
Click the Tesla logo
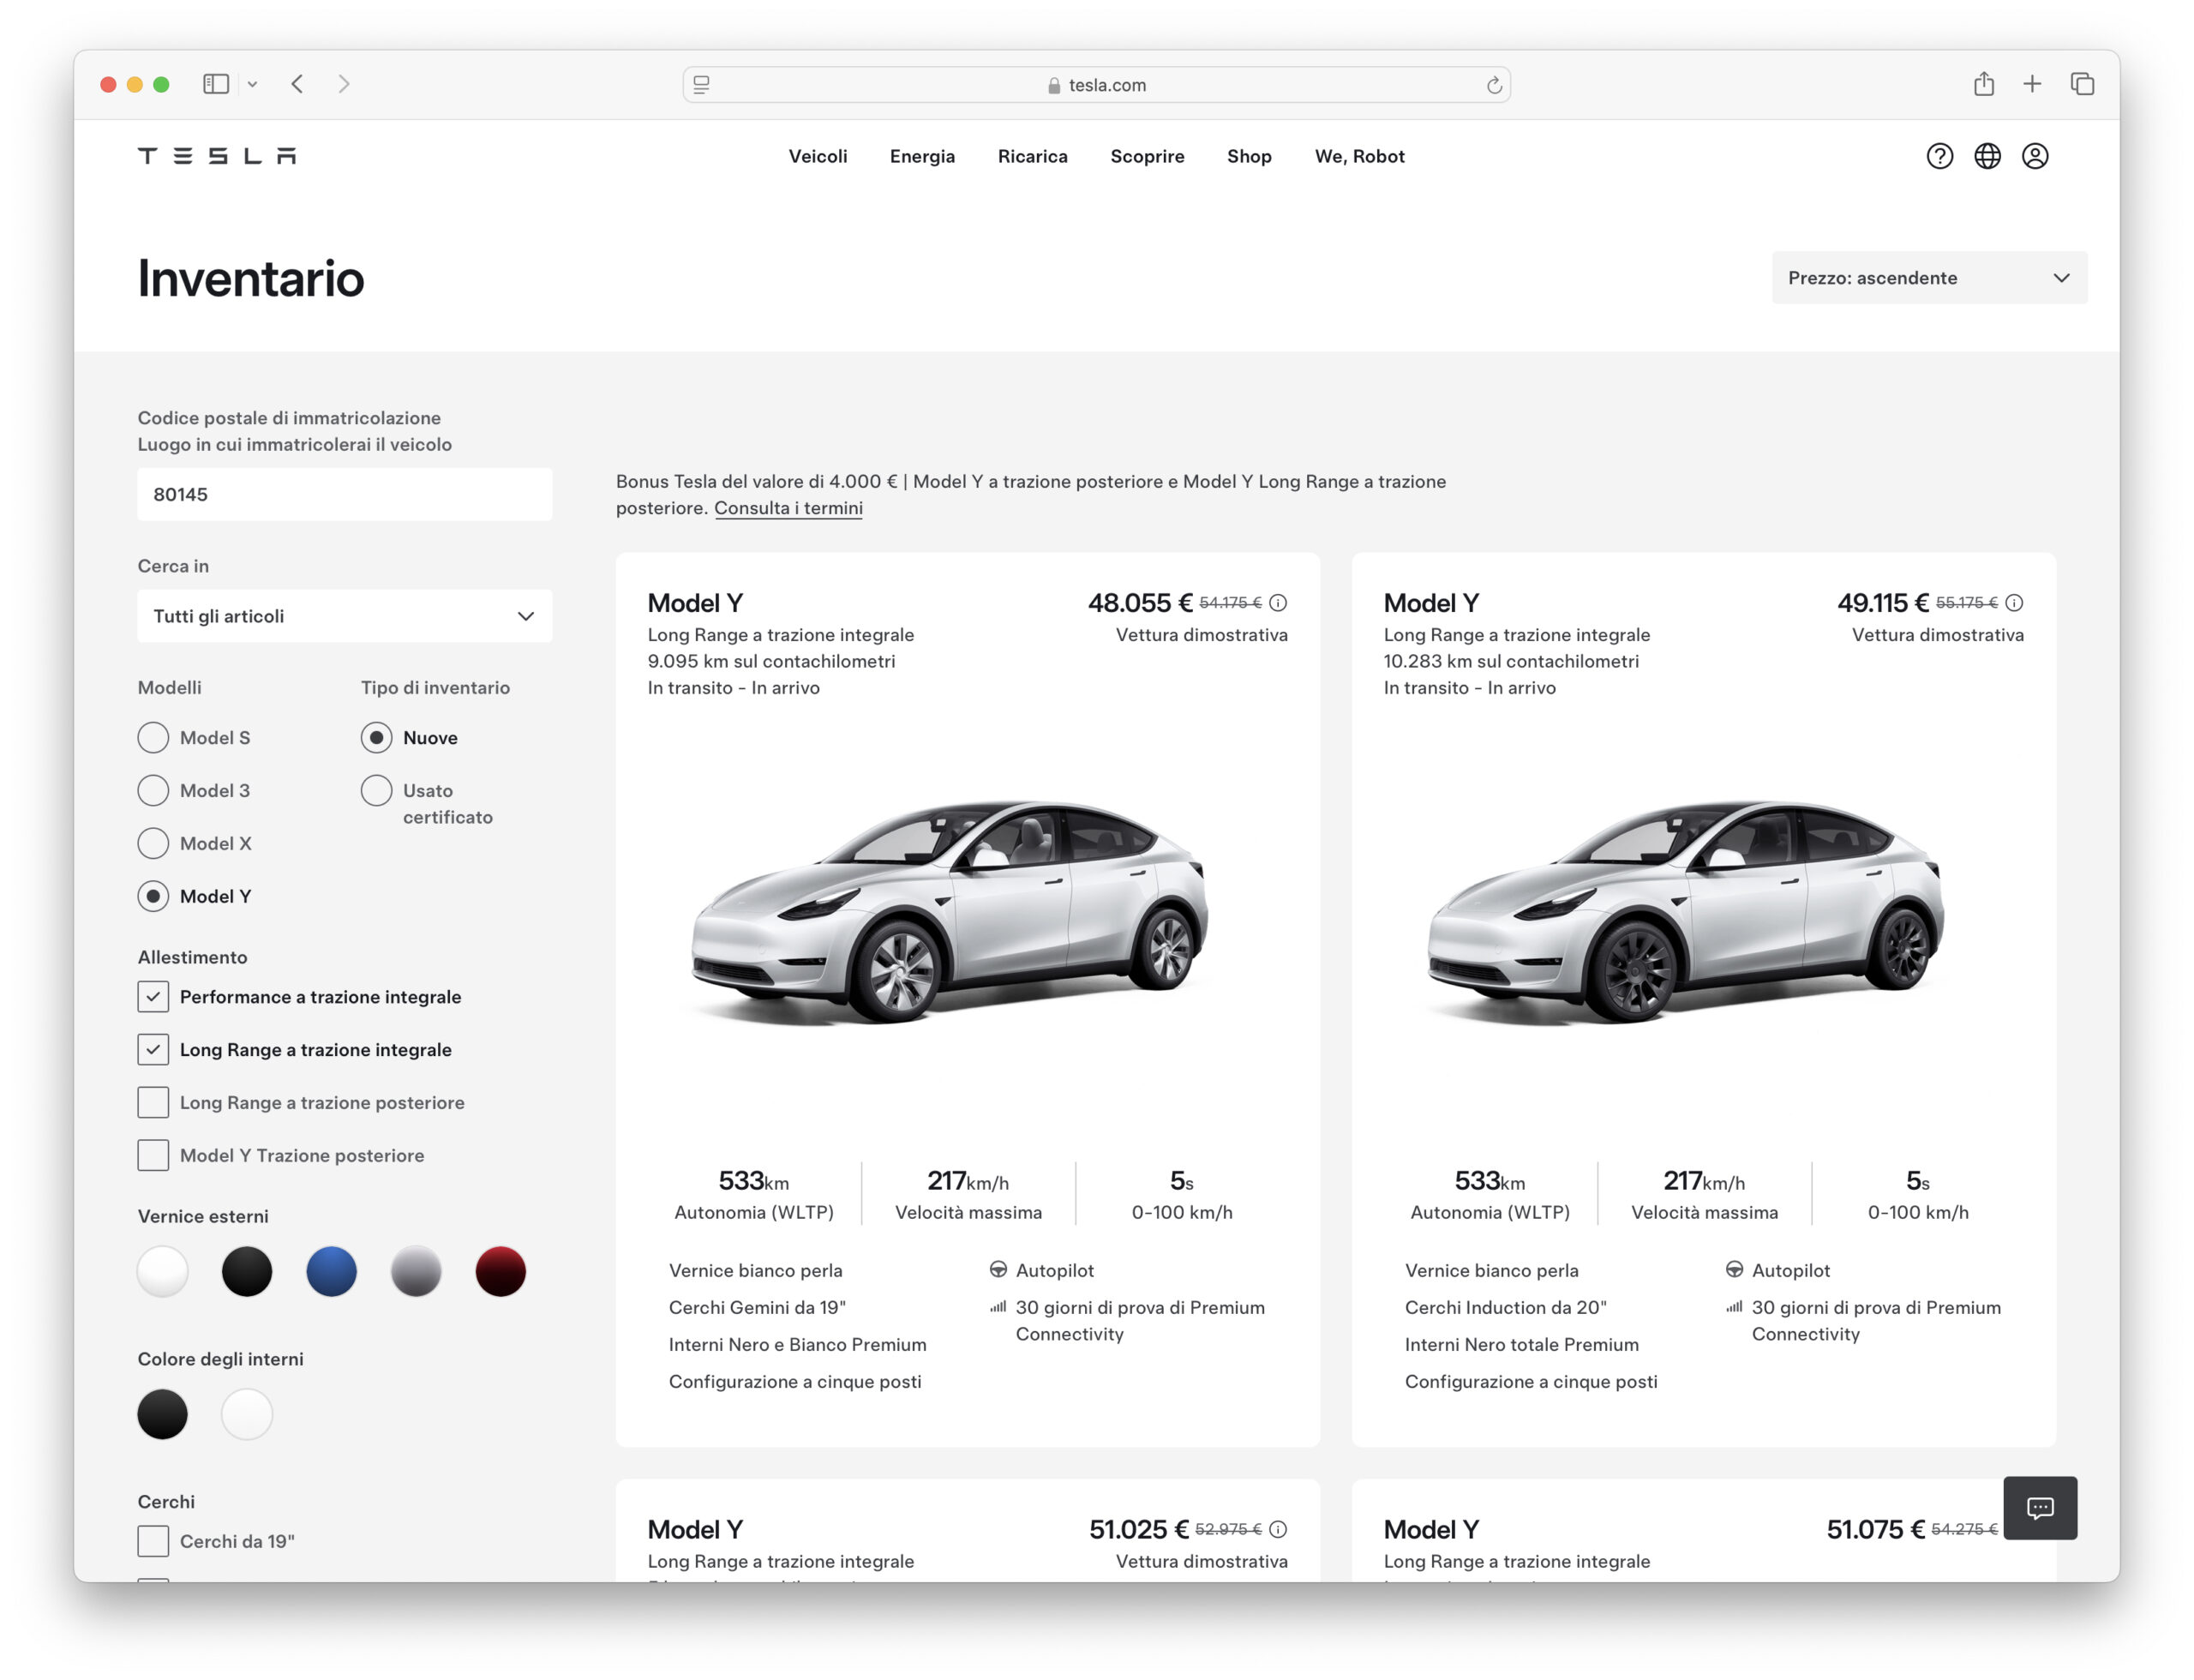pyautogui.click(x=217, y=156)
